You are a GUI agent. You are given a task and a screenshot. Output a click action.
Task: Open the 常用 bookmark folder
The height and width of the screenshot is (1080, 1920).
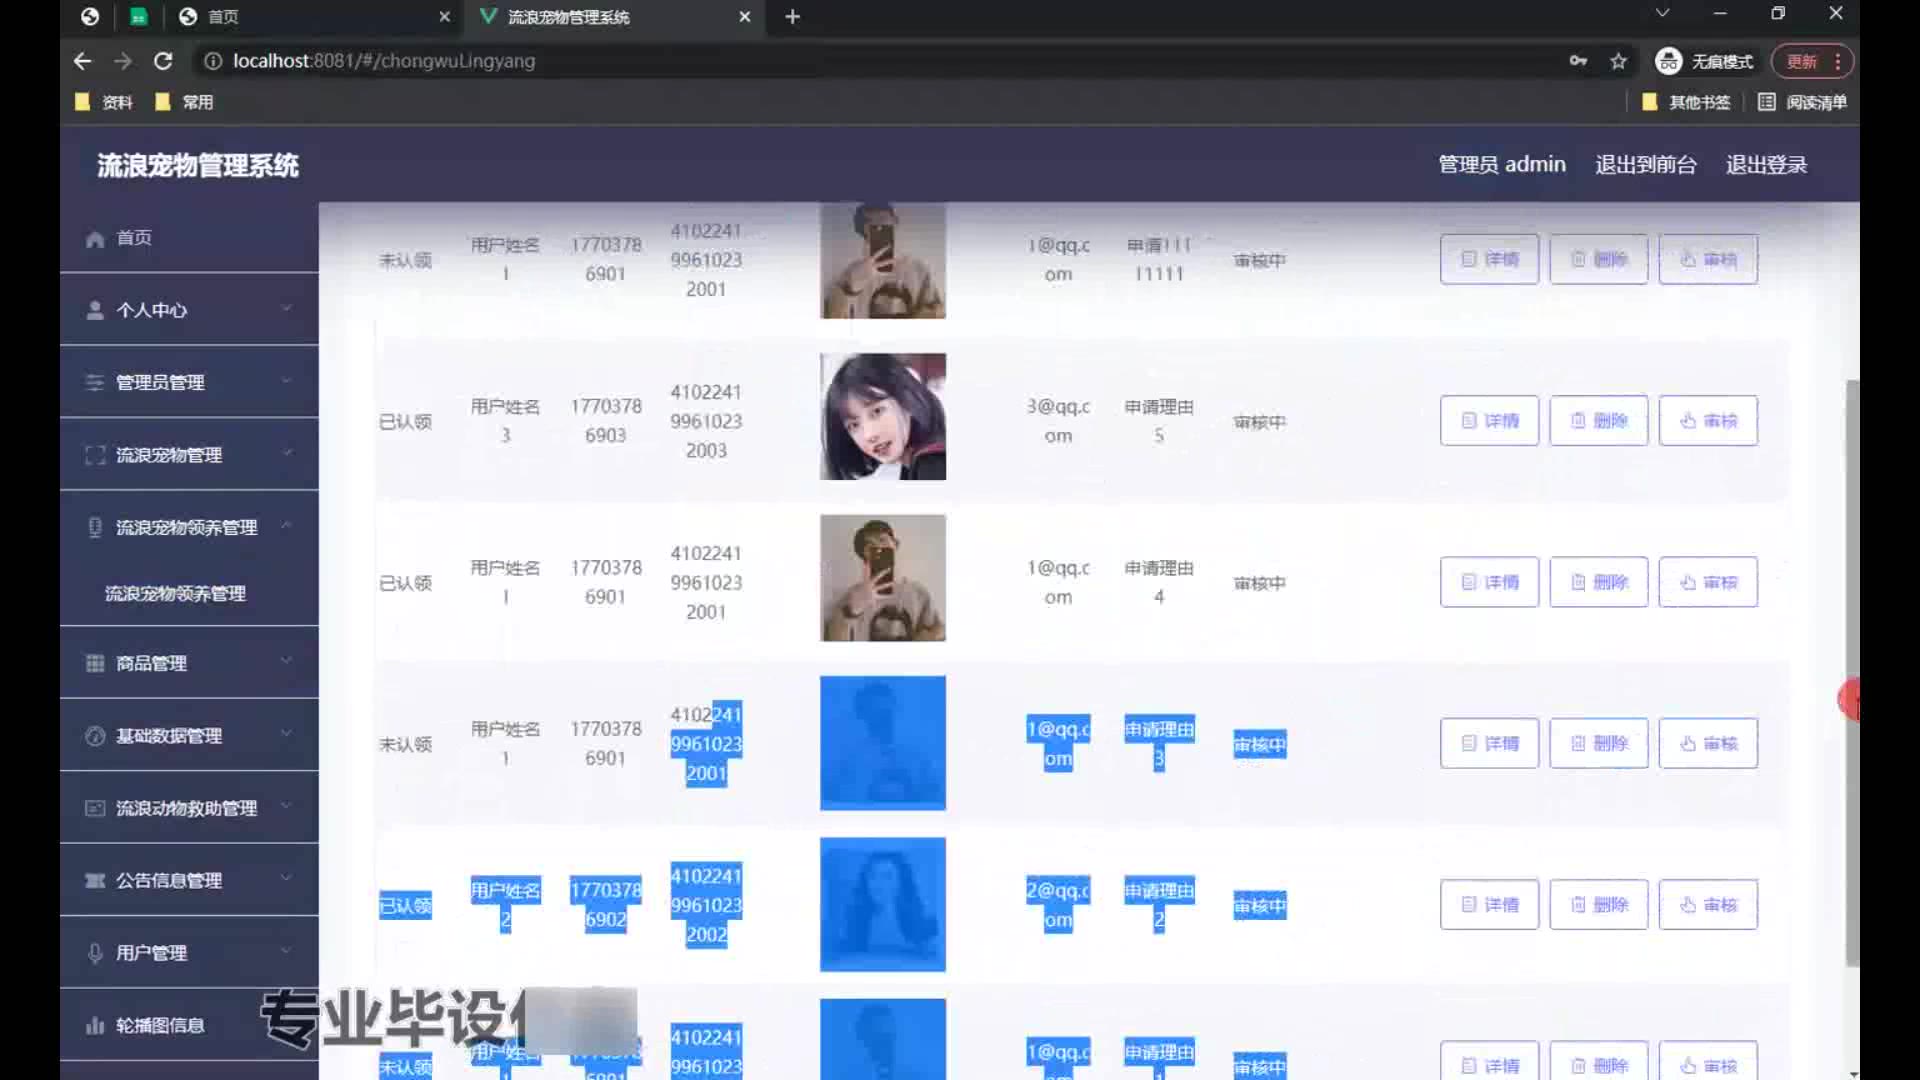click(184, 102)
